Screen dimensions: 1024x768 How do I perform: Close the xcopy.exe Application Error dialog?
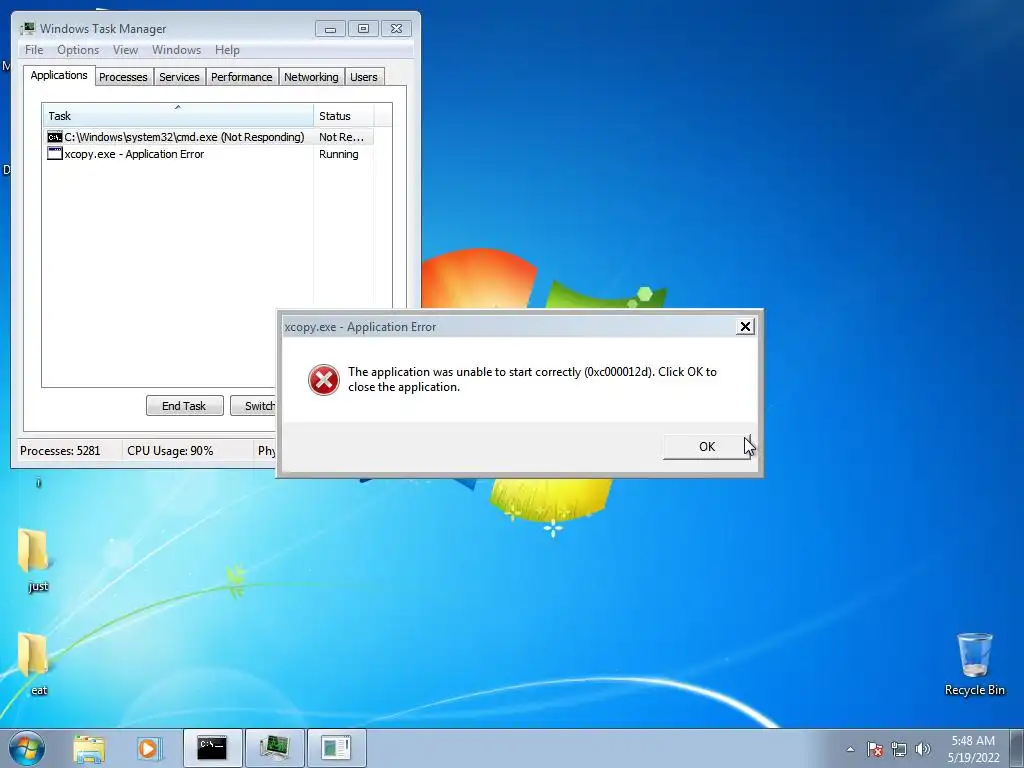click(x=744, y=327)
